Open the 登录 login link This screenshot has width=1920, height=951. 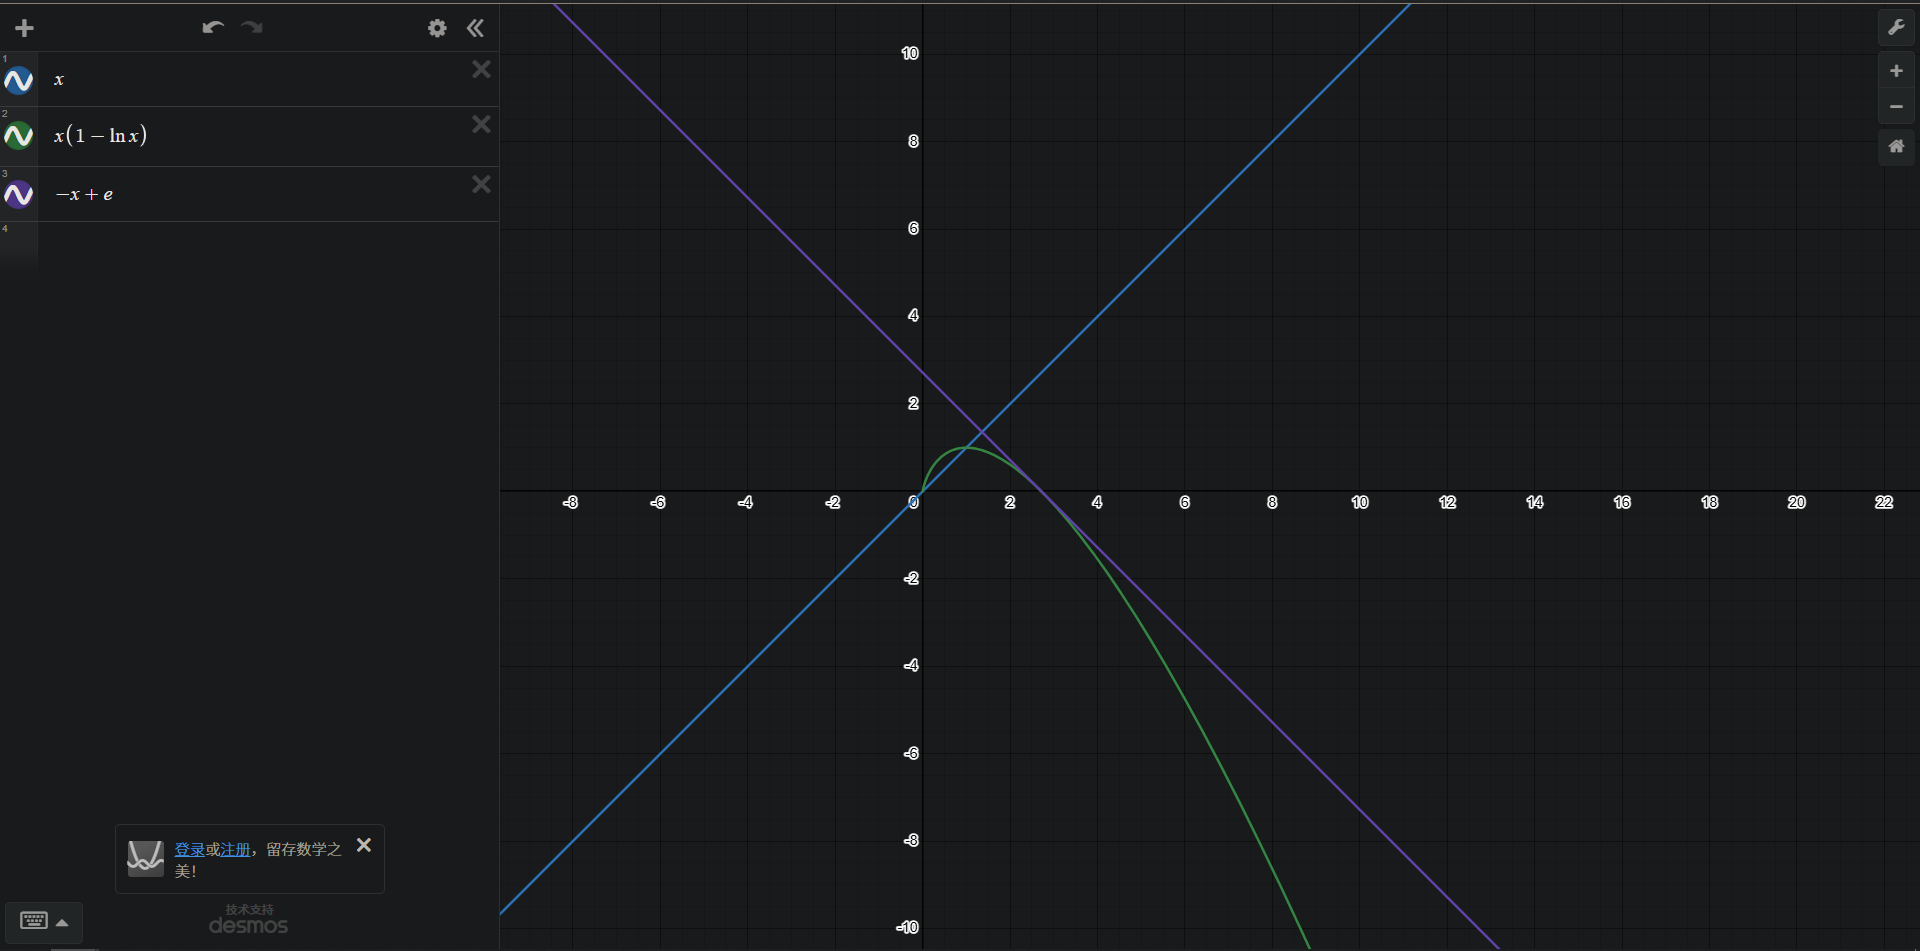(190, 849)
